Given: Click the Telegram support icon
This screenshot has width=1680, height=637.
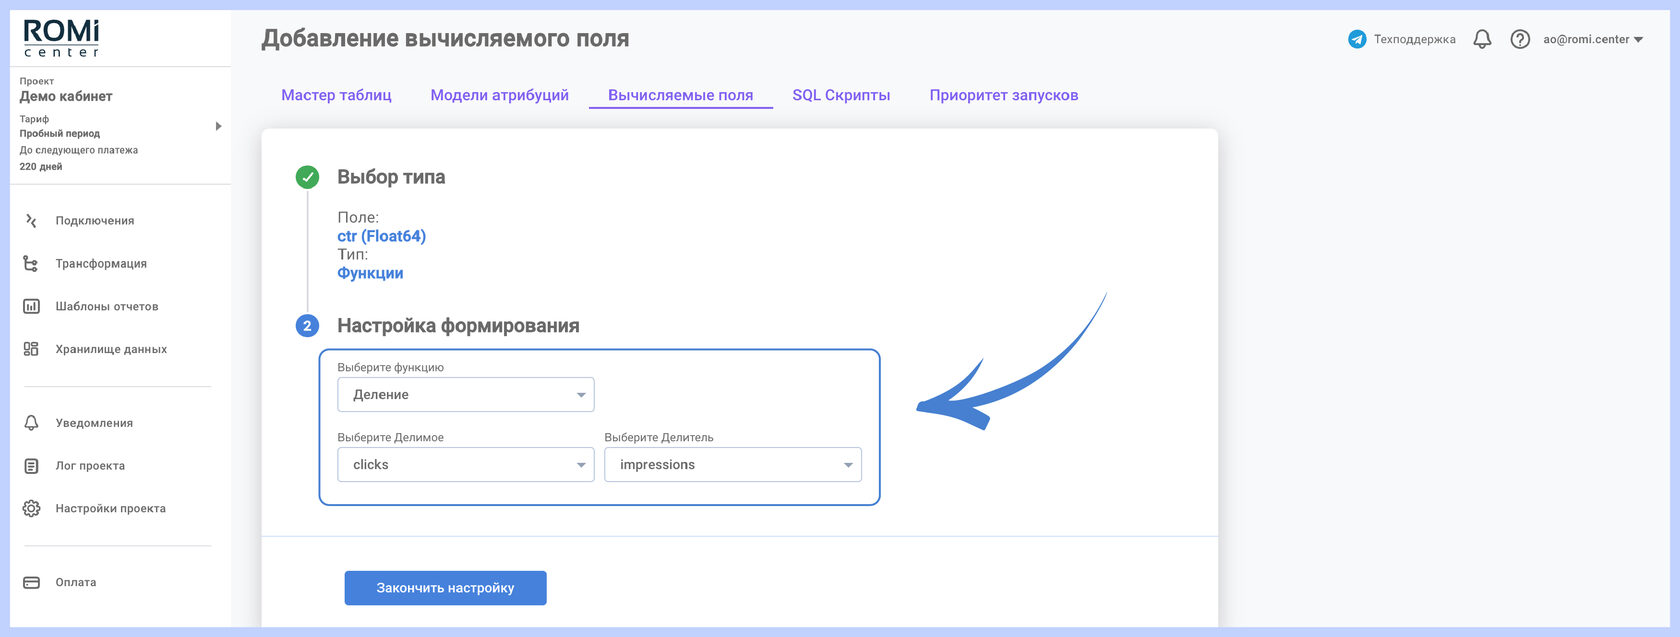Looking at the screenshot, I should coord(1357,39).
